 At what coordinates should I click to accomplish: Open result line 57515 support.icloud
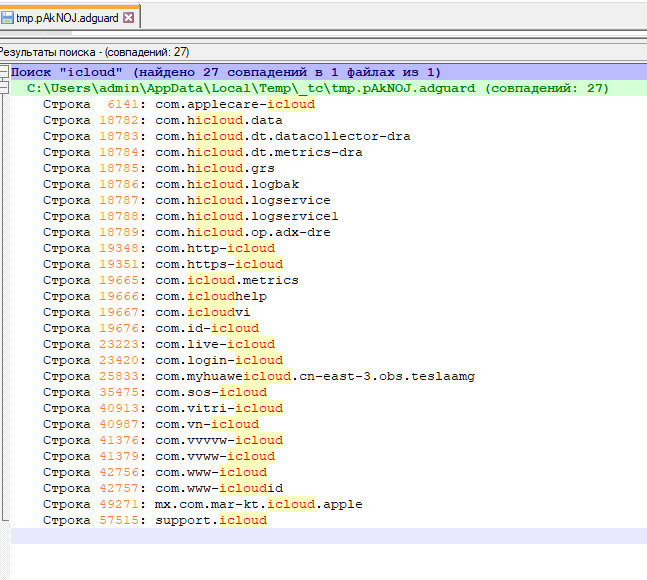155,521
